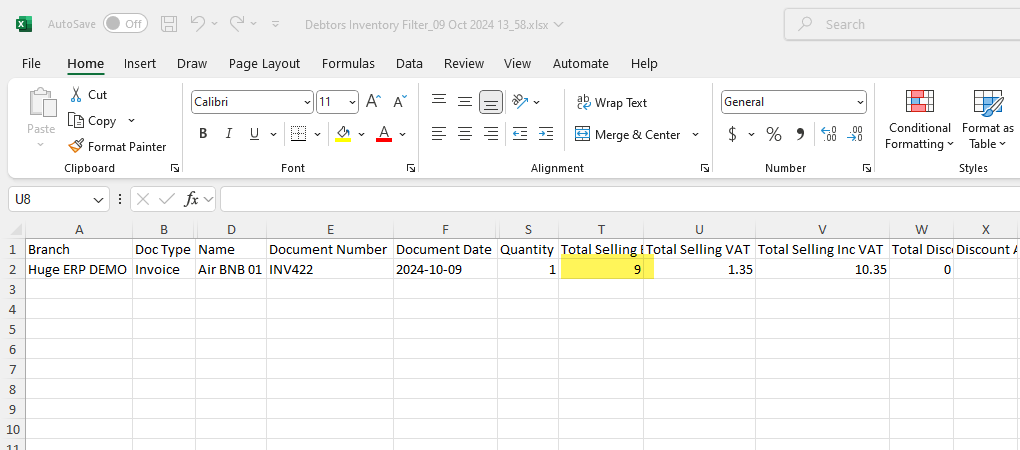The image size is (1020, 450).
Task: Switch to the Review tab
Action: tap(464, 63)
